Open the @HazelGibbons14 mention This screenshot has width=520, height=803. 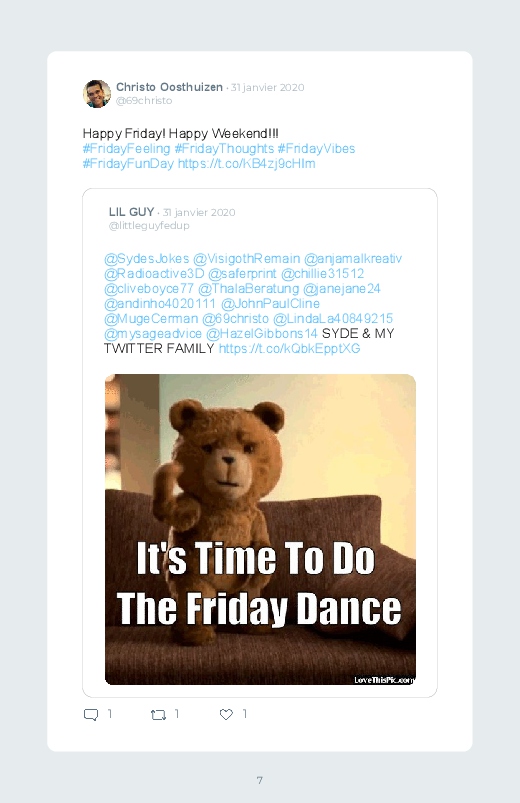[x=262, y=333]
